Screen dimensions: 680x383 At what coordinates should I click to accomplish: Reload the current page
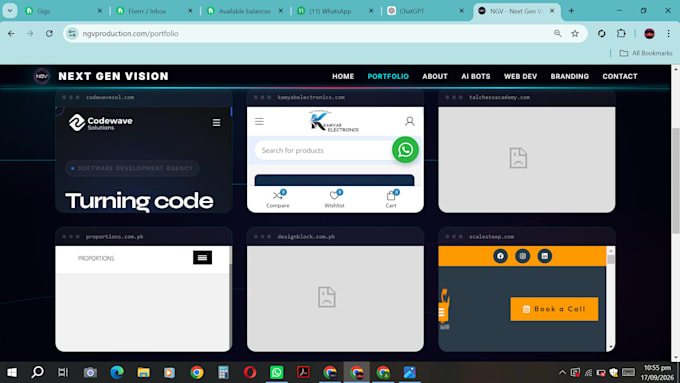[49, 33]
